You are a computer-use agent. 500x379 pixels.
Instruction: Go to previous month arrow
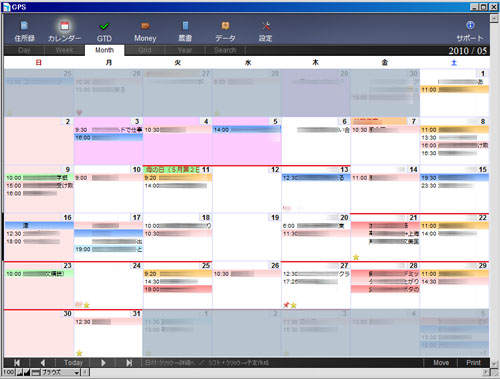[x=43, y=363]
